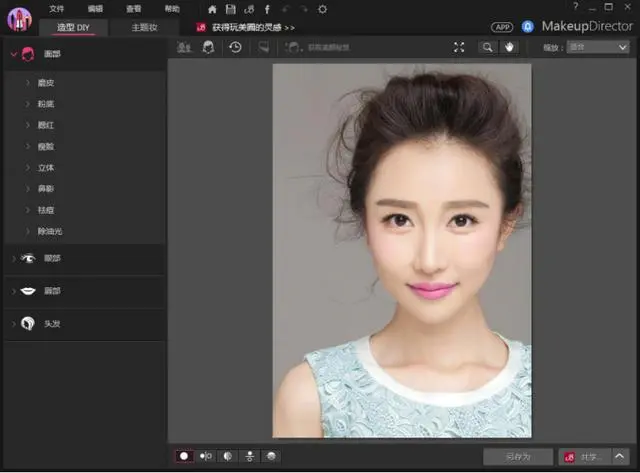Click the Undo arrow icon
The image size is (640, 473).
click(286, 9)
